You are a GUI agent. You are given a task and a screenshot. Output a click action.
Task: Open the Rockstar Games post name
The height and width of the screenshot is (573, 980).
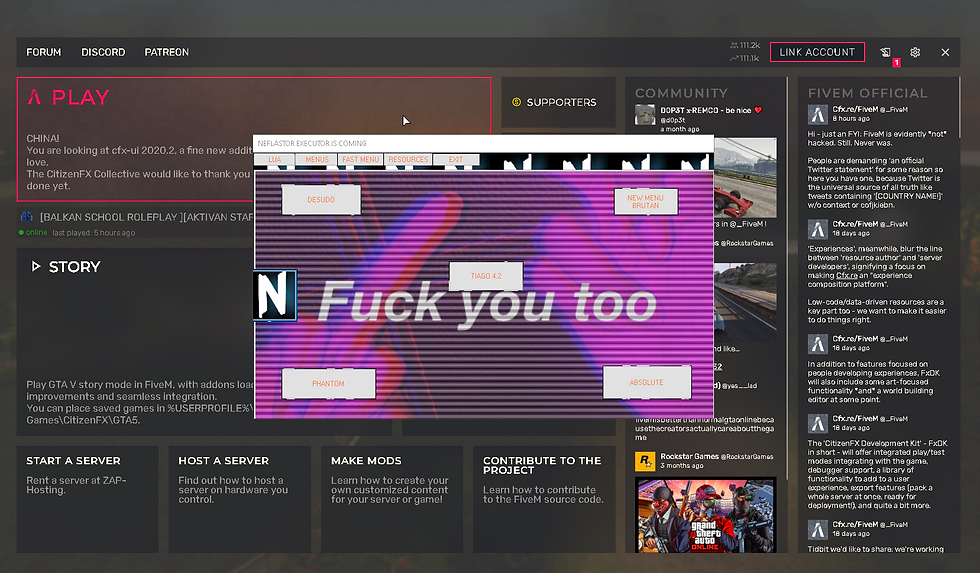[689, 456]
